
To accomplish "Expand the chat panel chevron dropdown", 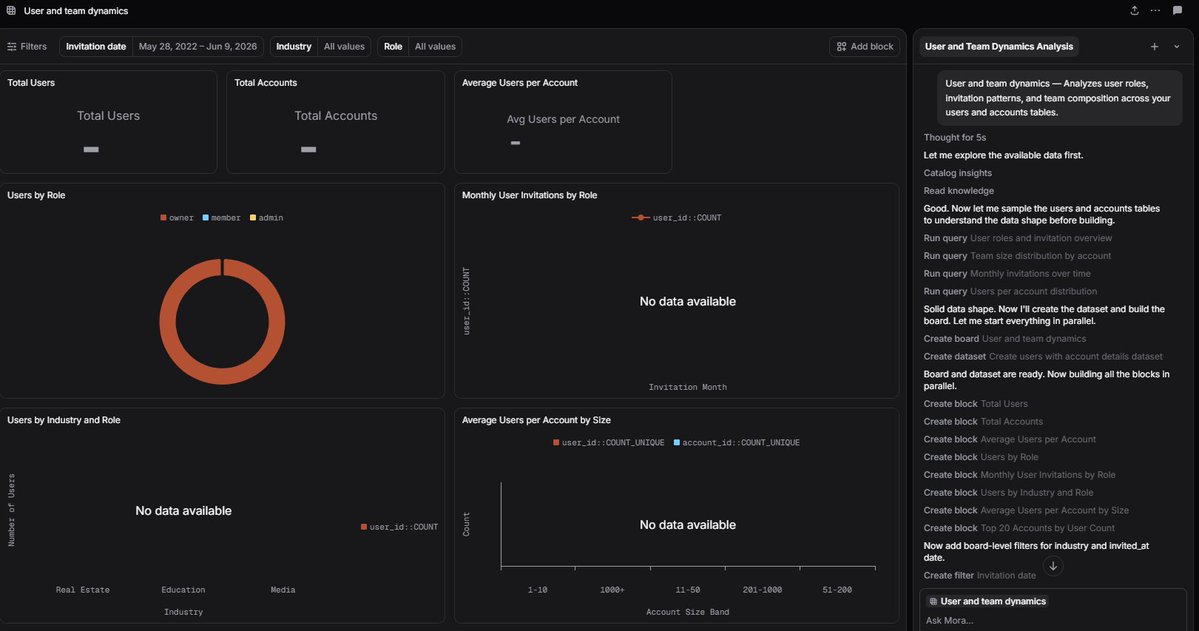I will (1176, 47).
